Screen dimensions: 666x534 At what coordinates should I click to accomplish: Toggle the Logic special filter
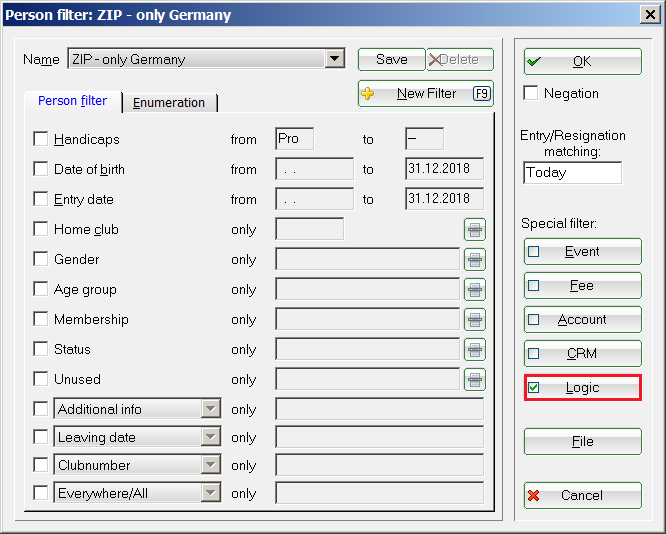(x=582, y=388)
